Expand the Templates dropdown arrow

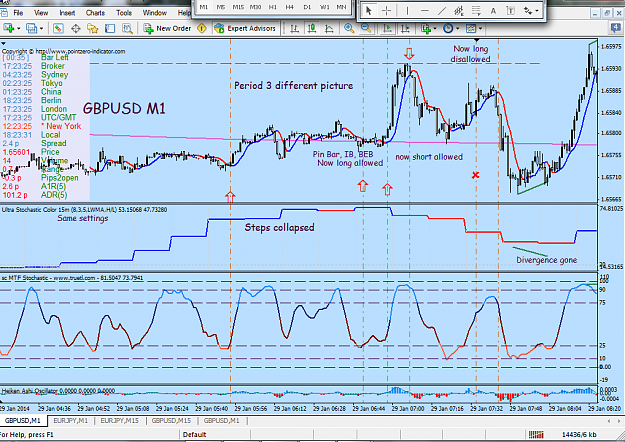pyautogui.click(x=480, y=29)
